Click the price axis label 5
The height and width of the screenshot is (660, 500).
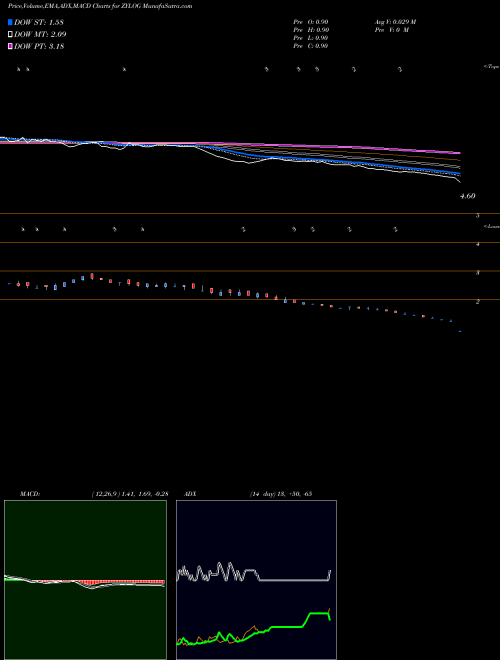pyautogui.click(x=478, y=216)
